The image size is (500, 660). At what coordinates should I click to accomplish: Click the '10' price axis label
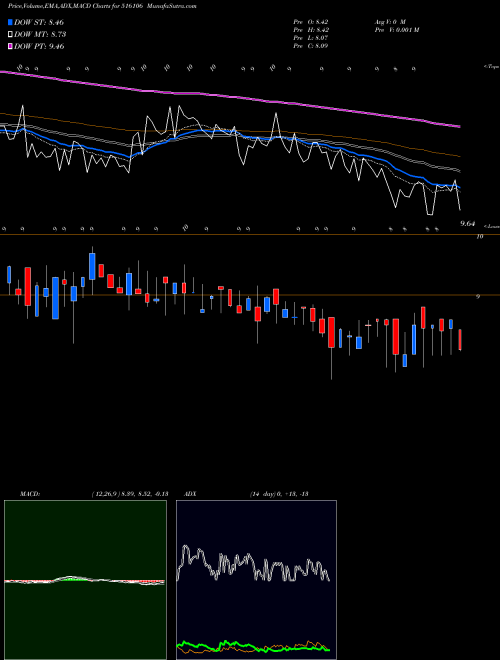[x=479, y=237]
